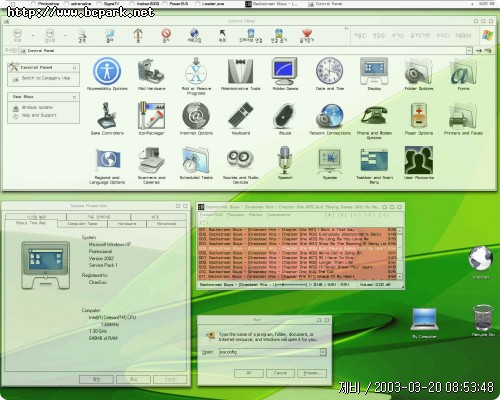Open the Playback menu in foobar2000
This screenshot has height=400, width=500.
tap(236, 215)
